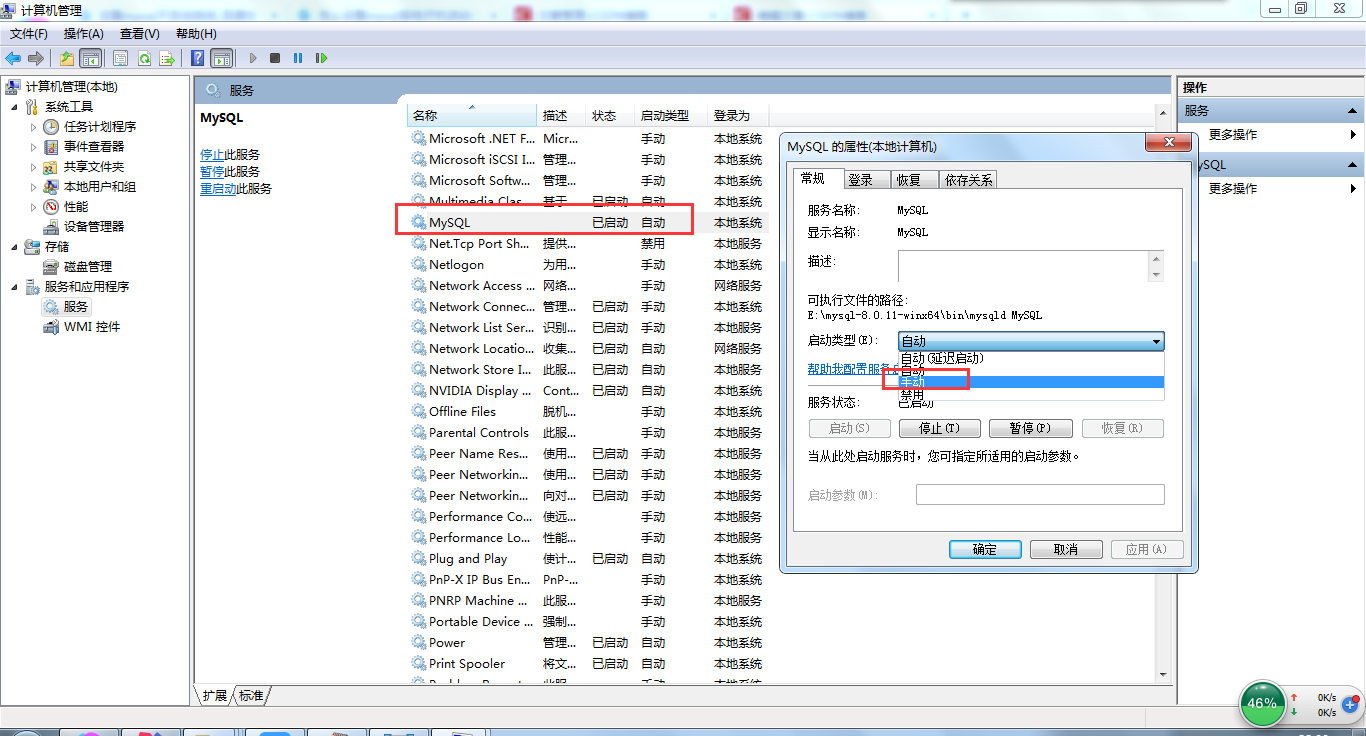The height and width of the screenshot is (736, 1366).
Task: Expand the 事件查看器 tree node
Action: pyautogui.click(x=34, y=147)
